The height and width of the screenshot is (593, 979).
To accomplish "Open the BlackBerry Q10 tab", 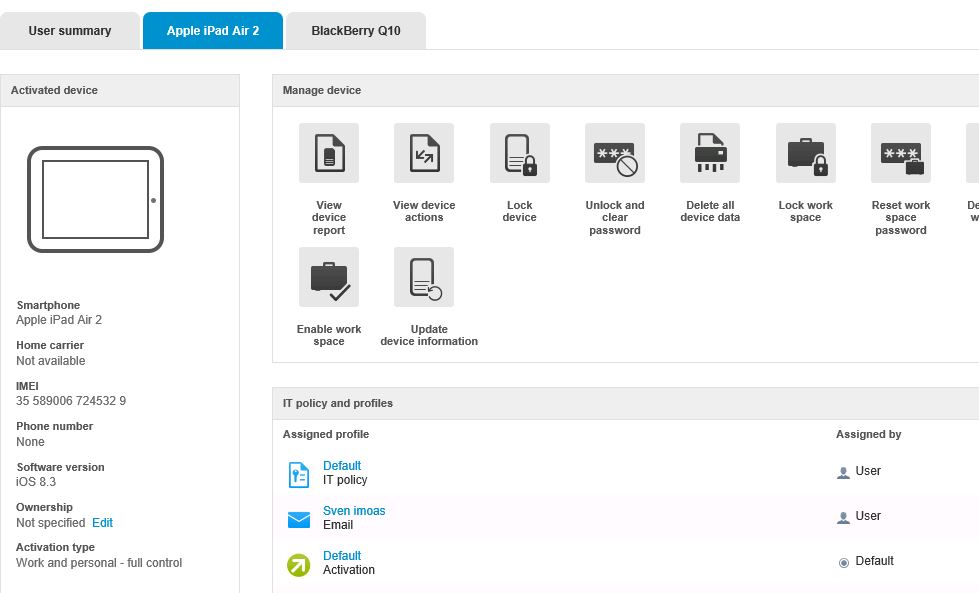I will (356, 31).
